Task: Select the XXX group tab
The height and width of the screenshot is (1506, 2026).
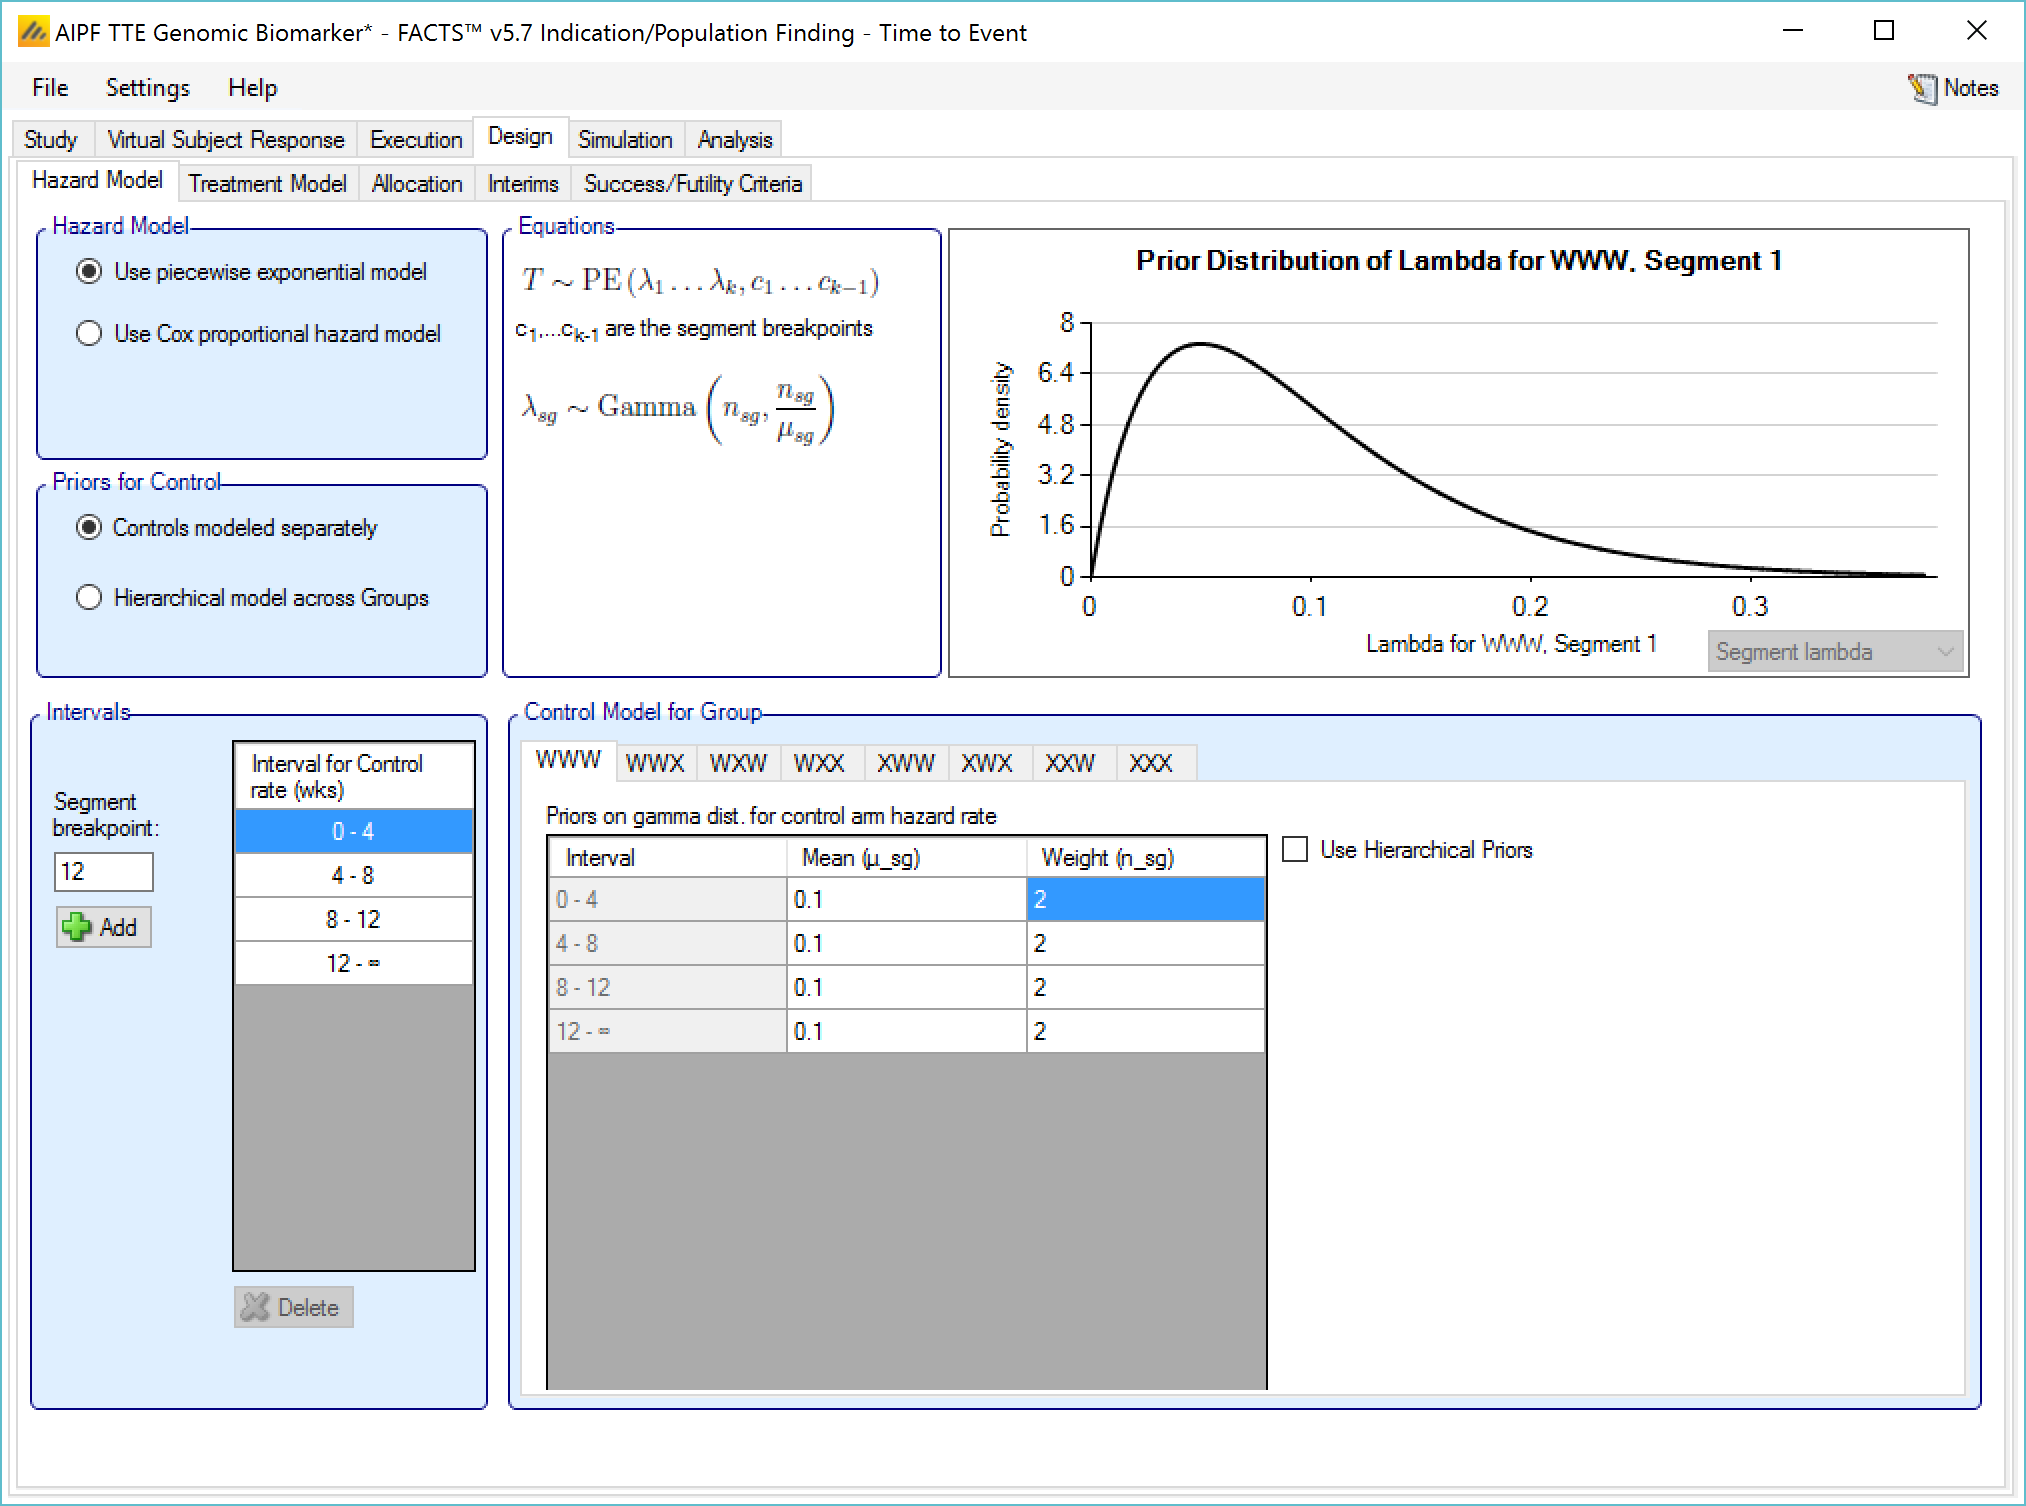Action: pos(1149,764)
